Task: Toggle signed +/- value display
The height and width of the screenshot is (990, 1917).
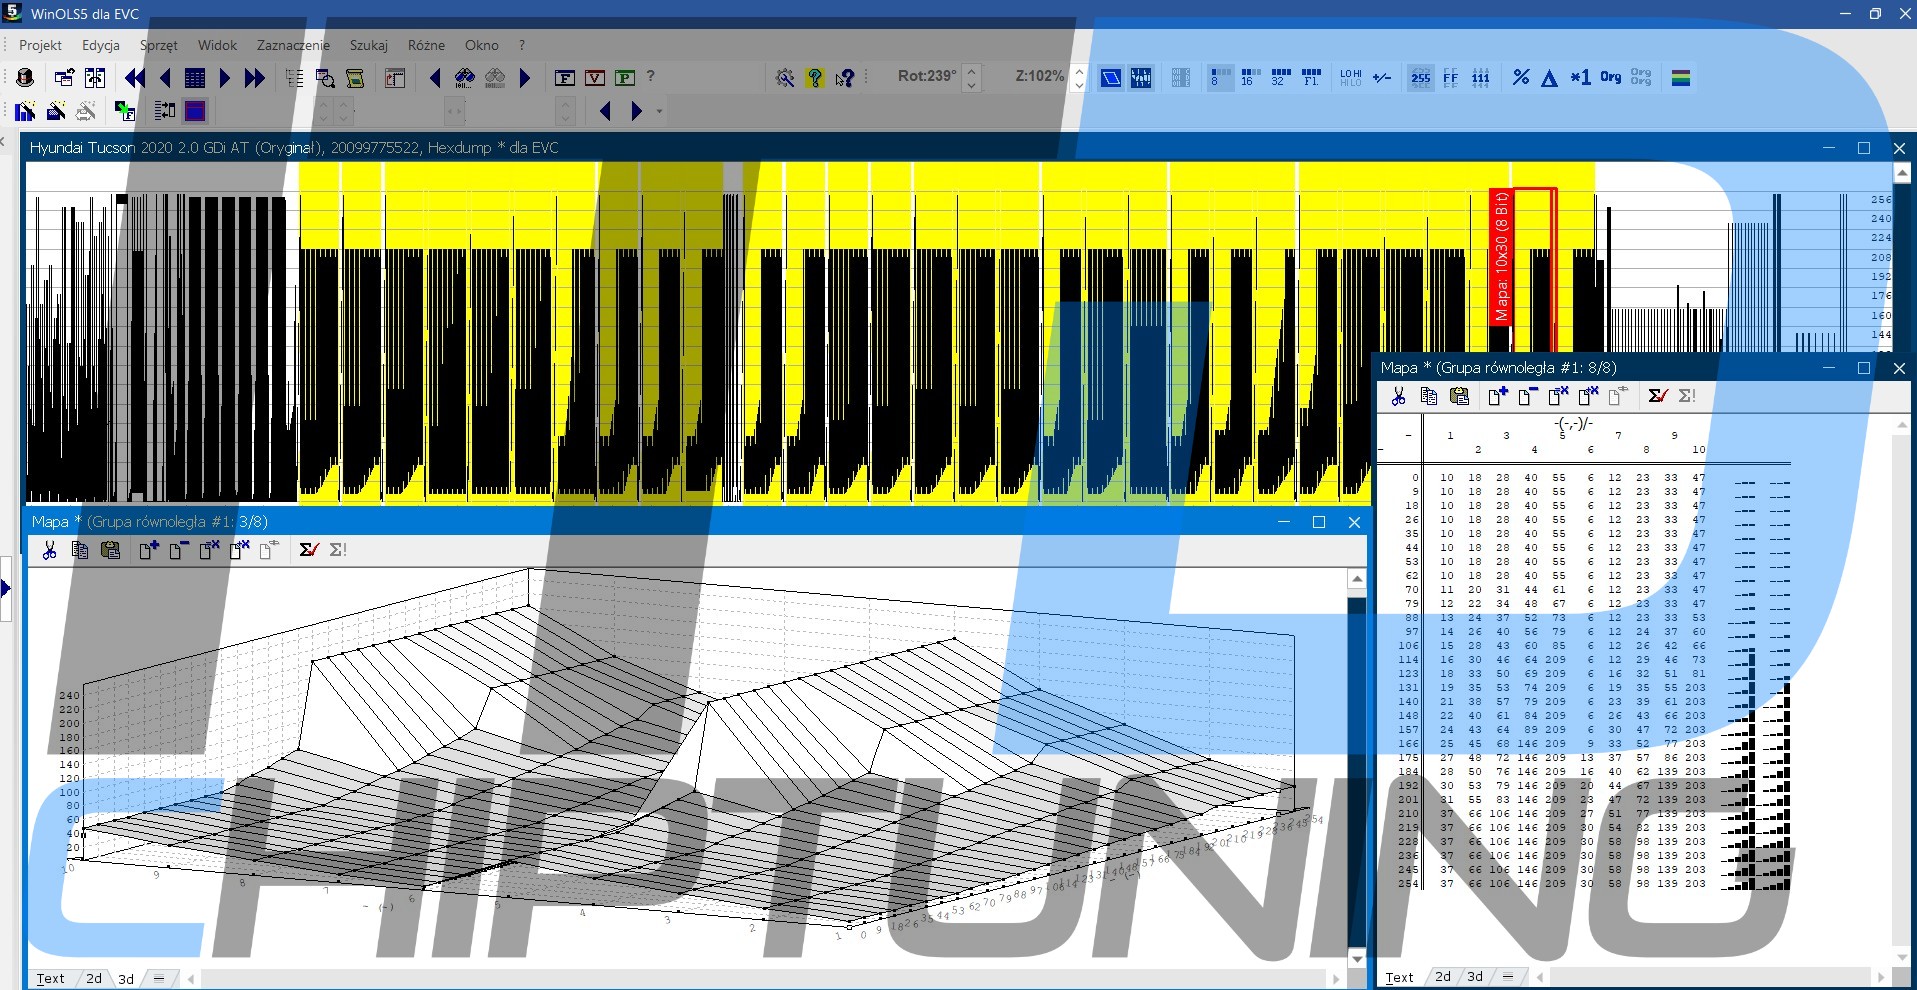Action: click(1382, 77)
